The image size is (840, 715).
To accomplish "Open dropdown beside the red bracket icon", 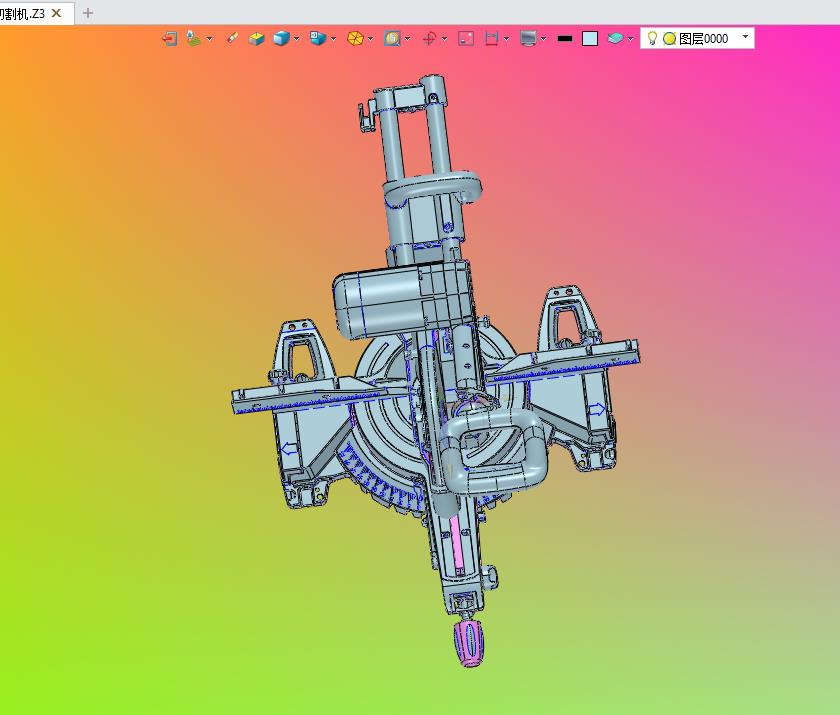I will 506,39.
